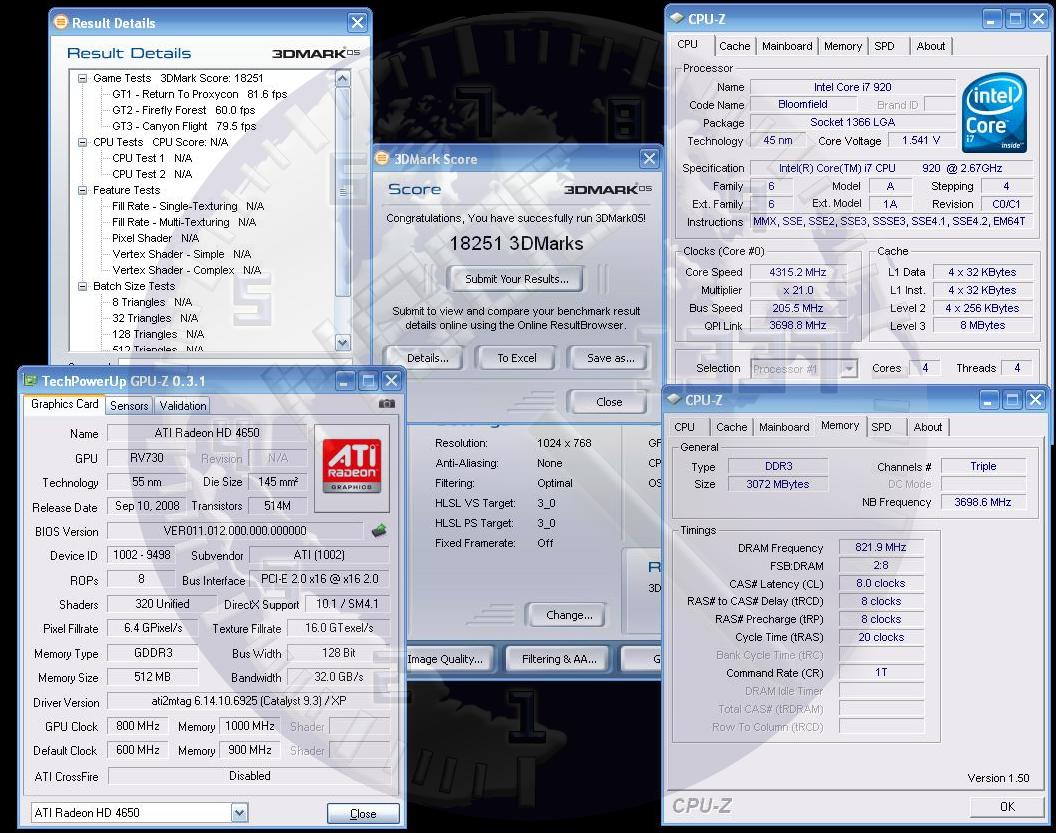The width and height of the screenshot is (1056, 833).
Task: Collapse the Batch Size Tests tree node
Action: click(83, 286)
